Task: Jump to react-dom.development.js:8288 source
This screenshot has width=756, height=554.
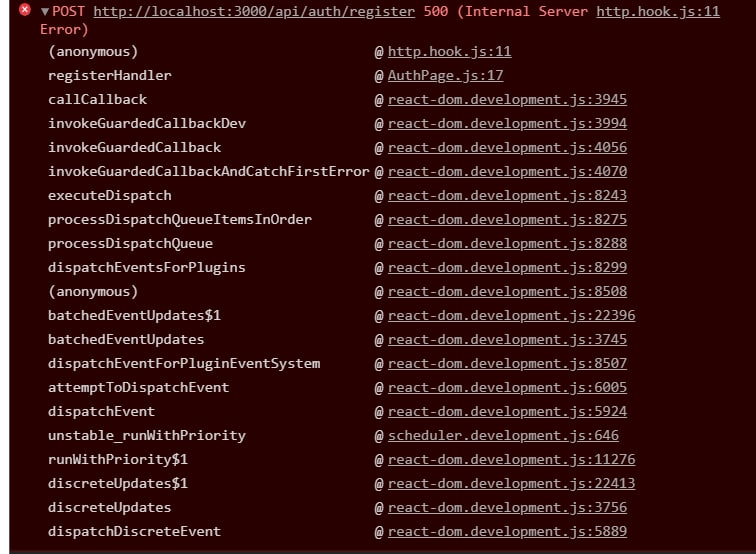Action: (507, 243)
